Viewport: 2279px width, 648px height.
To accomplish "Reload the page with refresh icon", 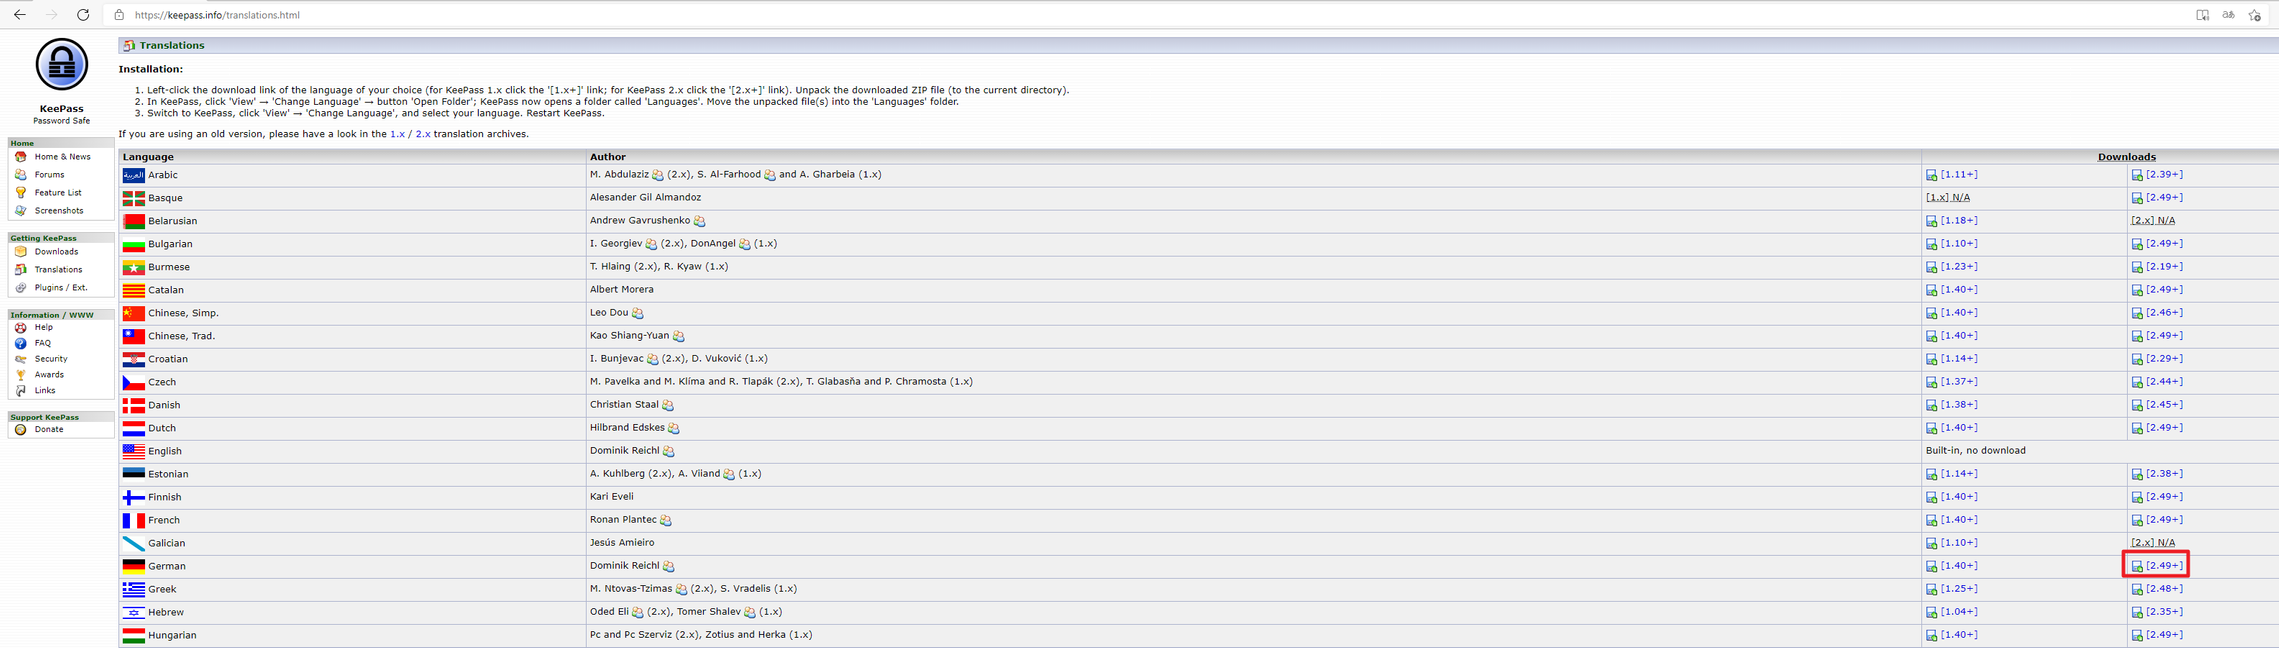I will [83, 15].
